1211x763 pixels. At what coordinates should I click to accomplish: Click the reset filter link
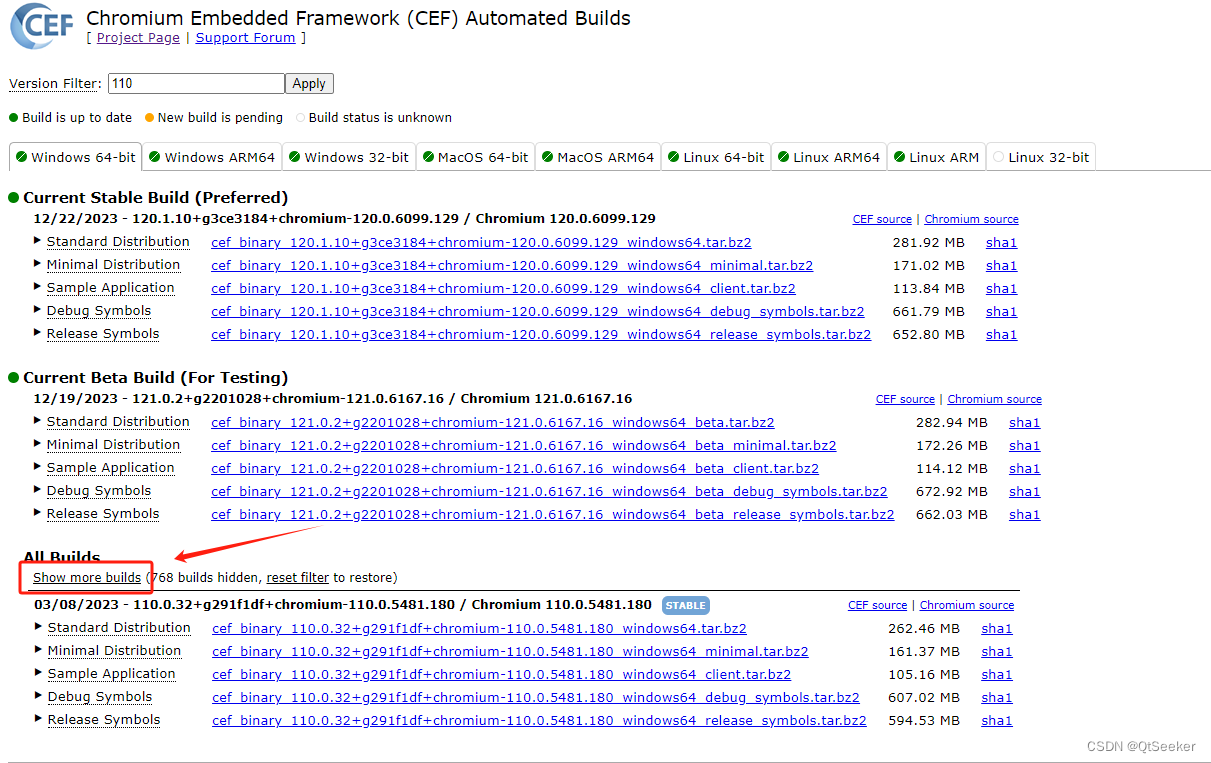[298, 578]
